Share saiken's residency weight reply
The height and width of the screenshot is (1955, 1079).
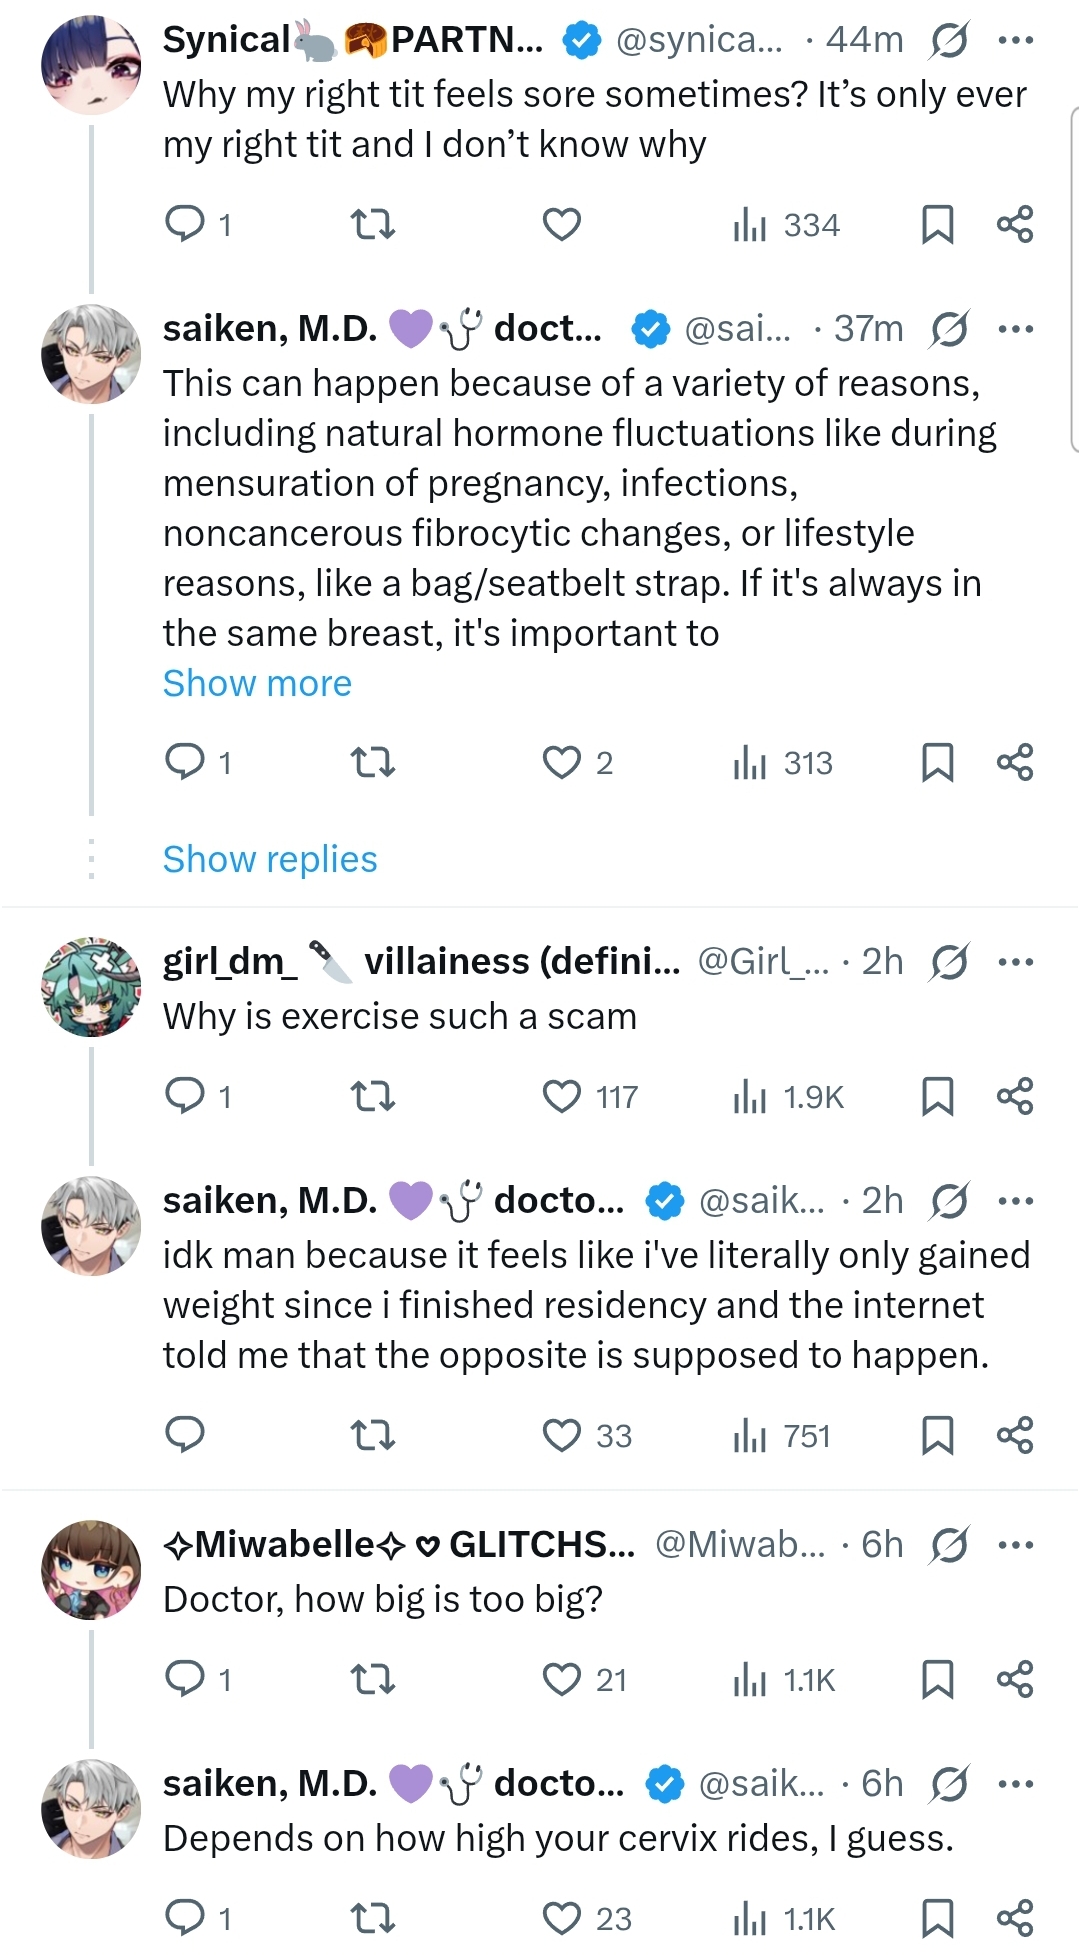click(1014, 1436)
